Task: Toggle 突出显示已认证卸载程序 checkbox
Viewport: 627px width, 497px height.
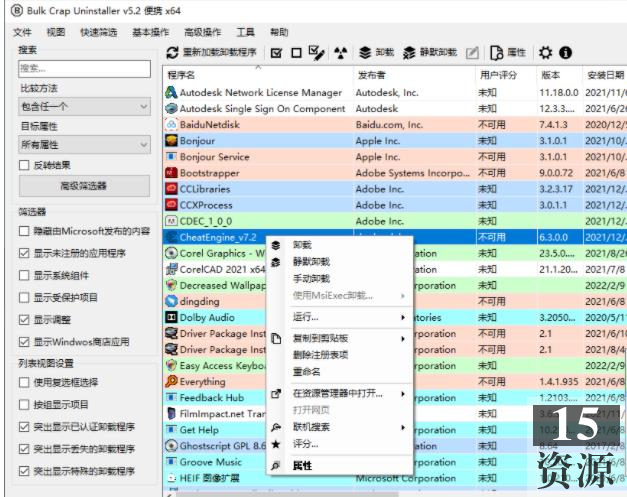Action: (24, 427)
